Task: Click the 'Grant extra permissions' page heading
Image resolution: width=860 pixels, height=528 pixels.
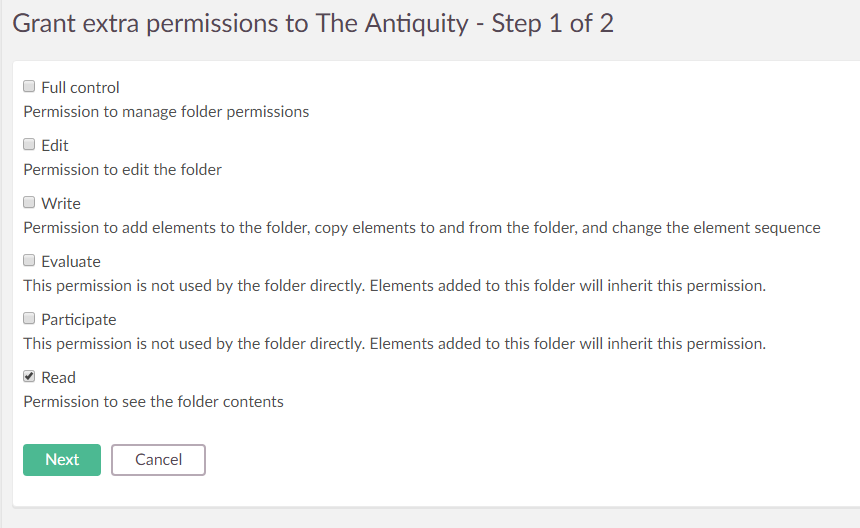Action: coord(313,24)
